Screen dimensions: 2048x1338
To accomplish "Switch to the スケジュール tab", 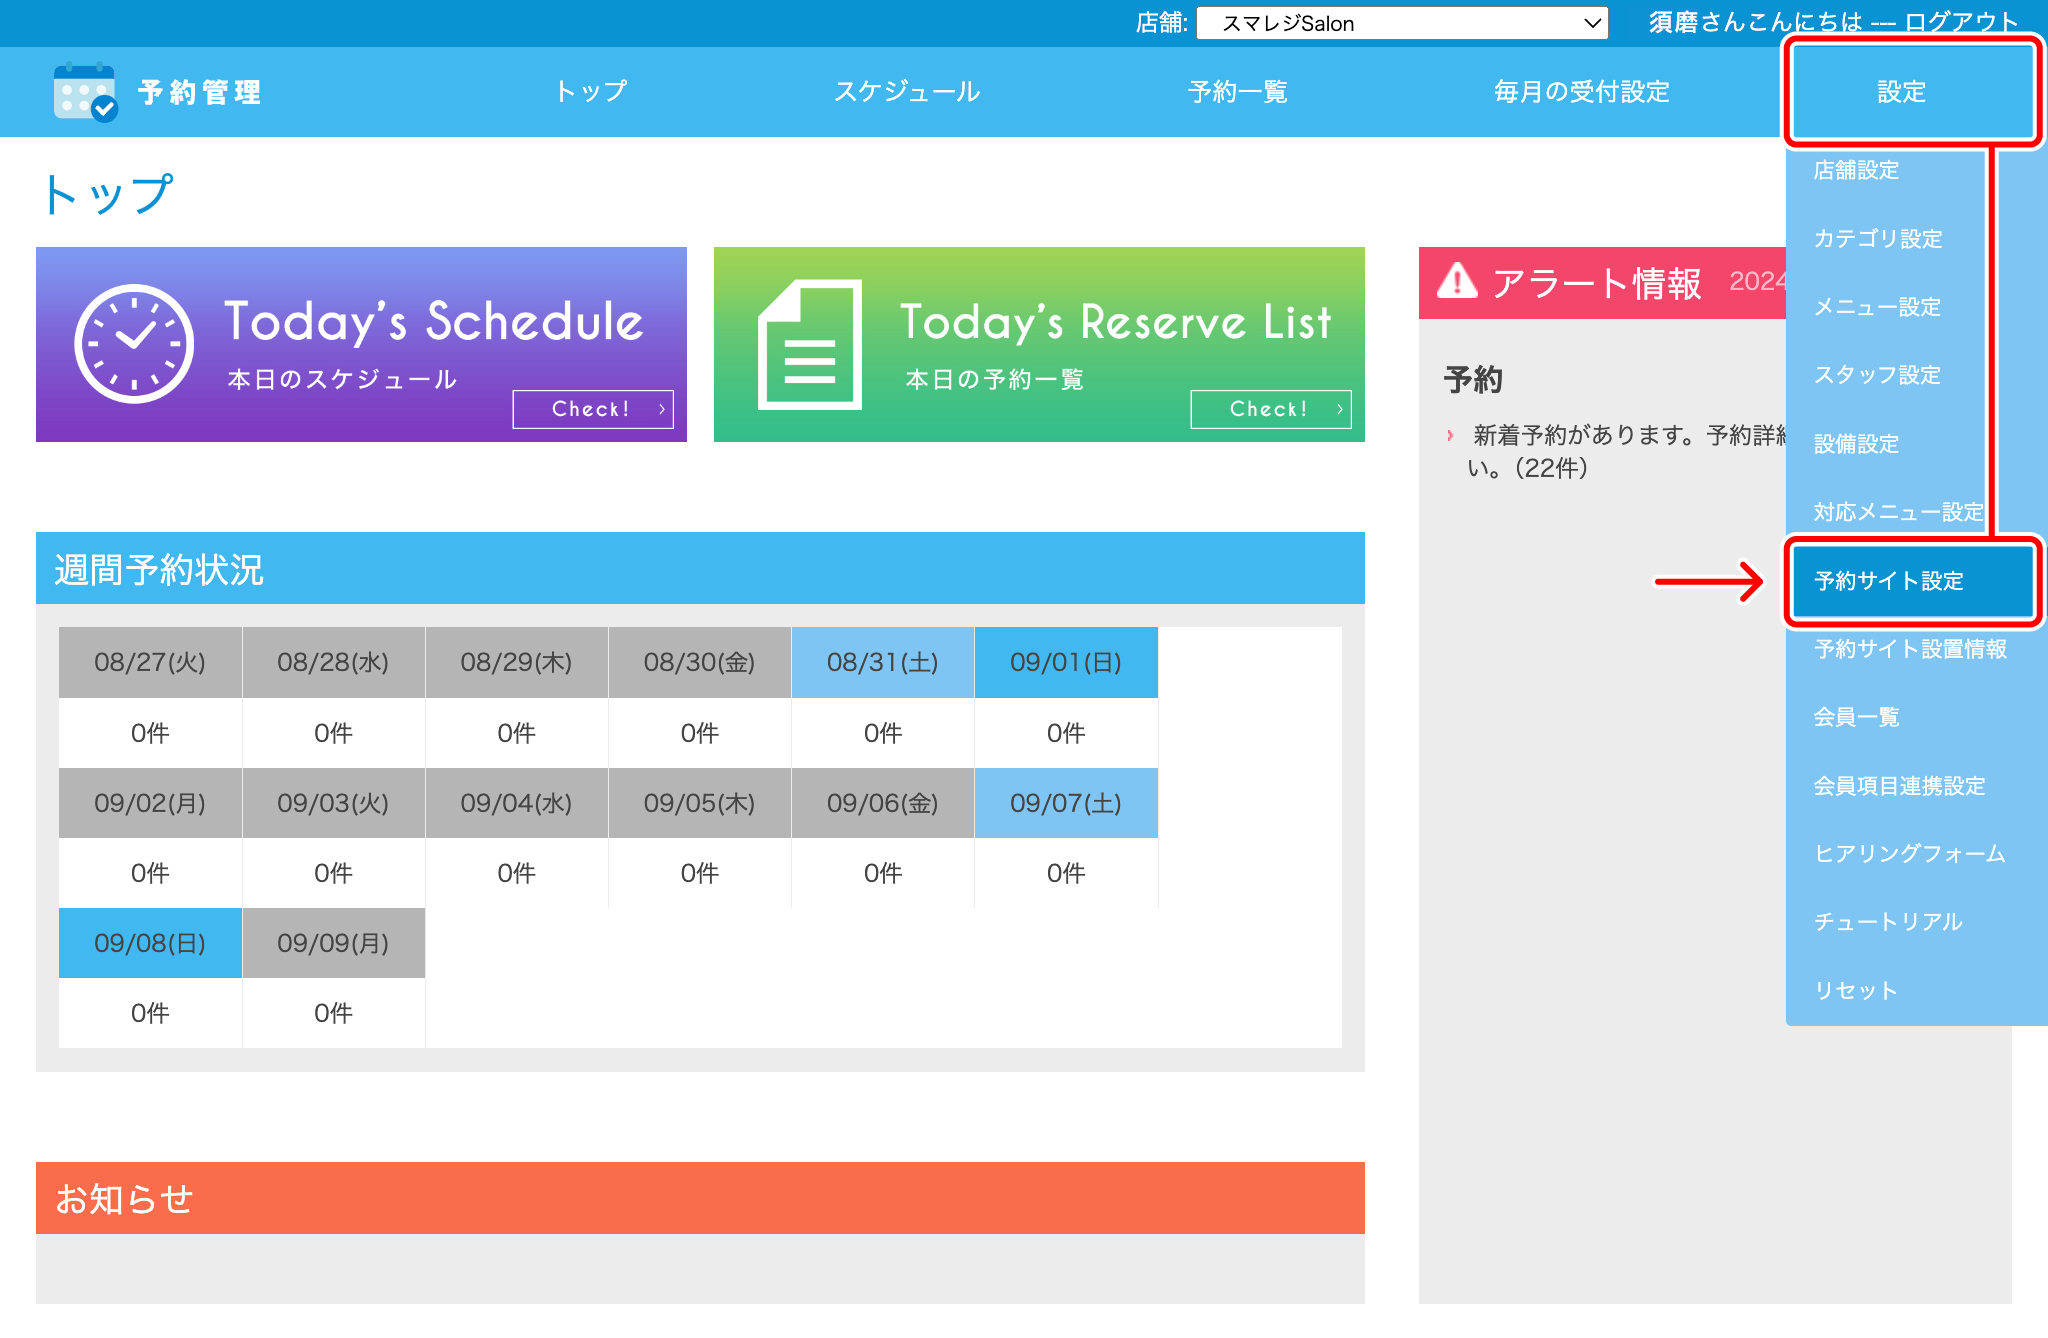I will 908,92.
